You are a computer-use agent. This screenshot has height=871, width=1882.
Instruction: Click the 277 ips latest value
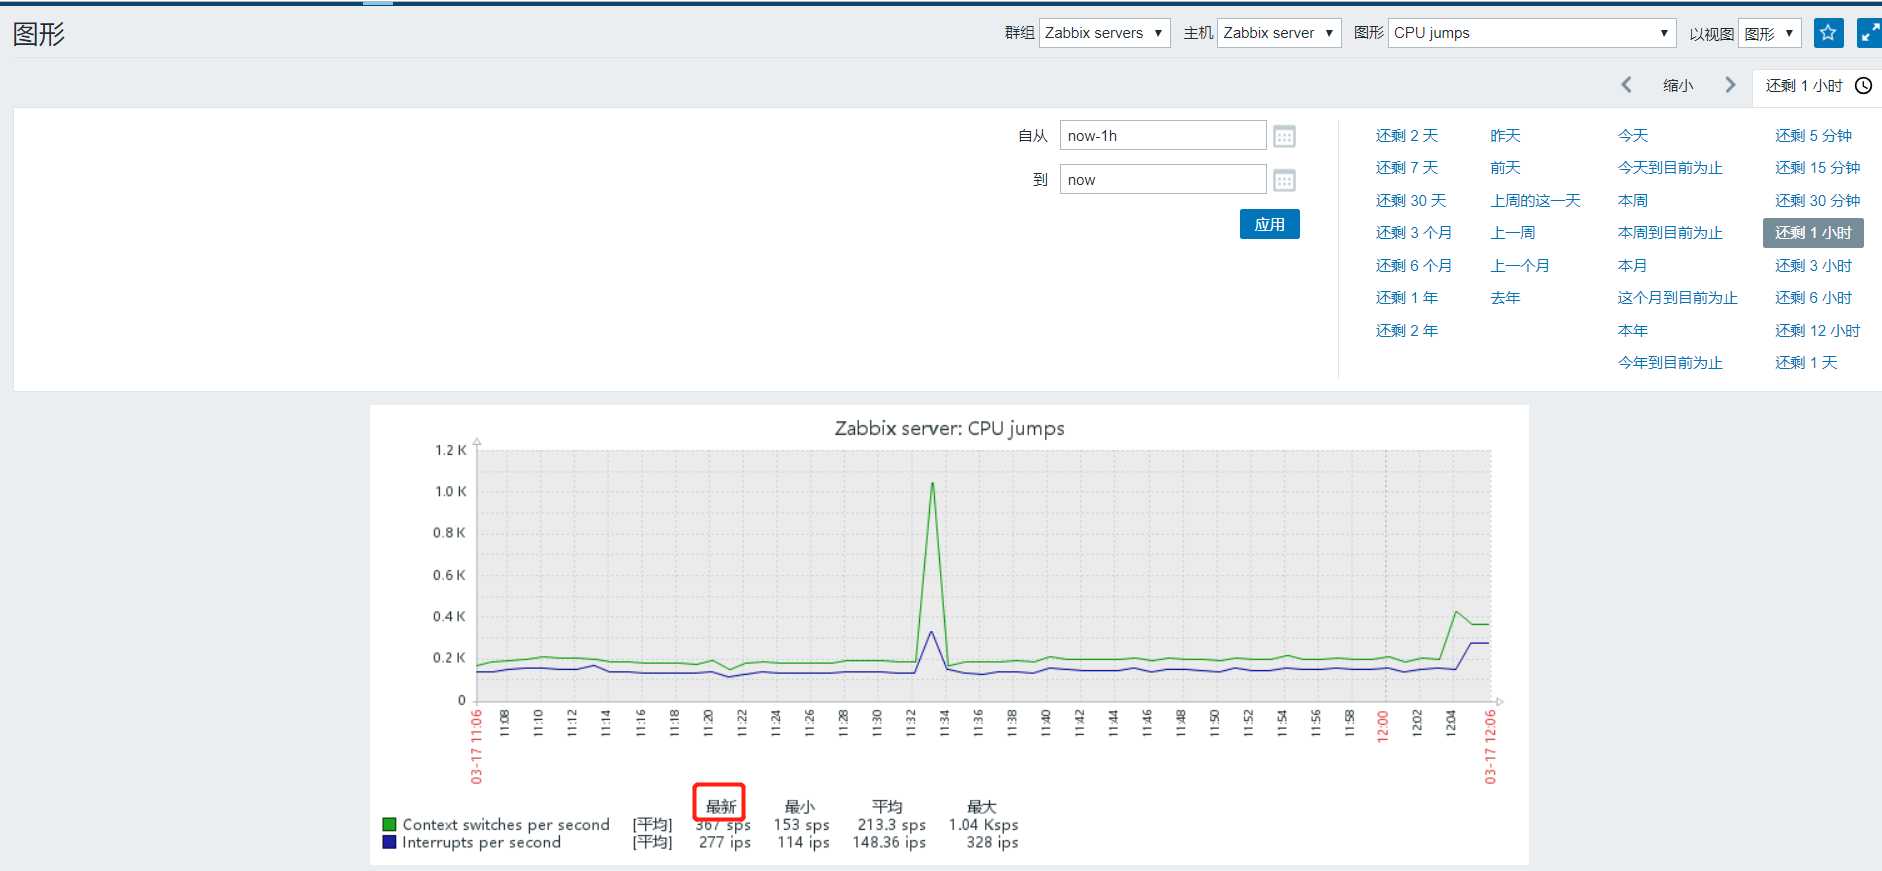[725, 842]
